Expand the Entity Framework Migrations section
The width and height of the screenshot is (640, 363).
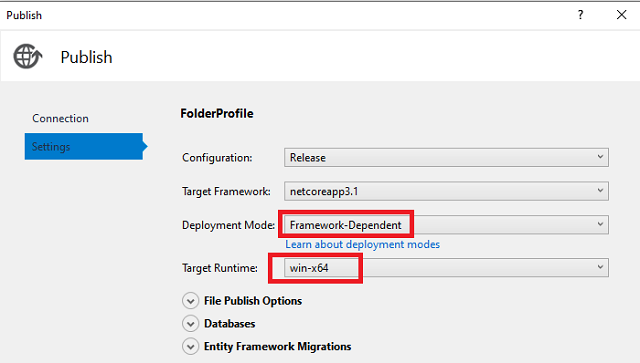pos(190,347)
